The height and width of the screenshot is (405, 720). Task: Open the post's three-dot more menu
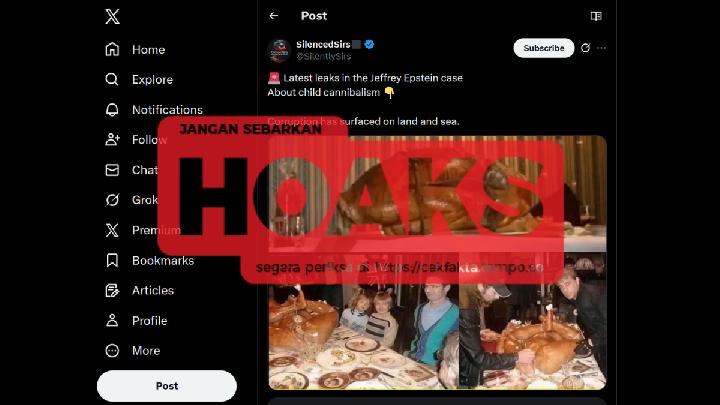pyautogui.click(x=602, y=48)
